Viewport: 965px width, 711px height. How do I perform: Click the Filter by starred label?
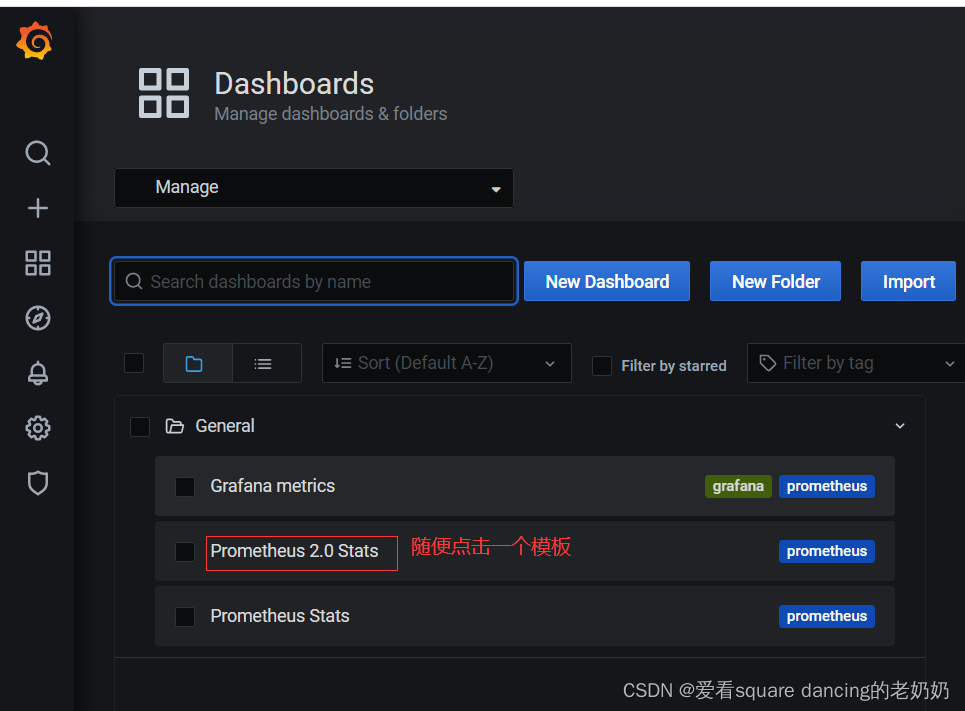(x=674, y=366)
